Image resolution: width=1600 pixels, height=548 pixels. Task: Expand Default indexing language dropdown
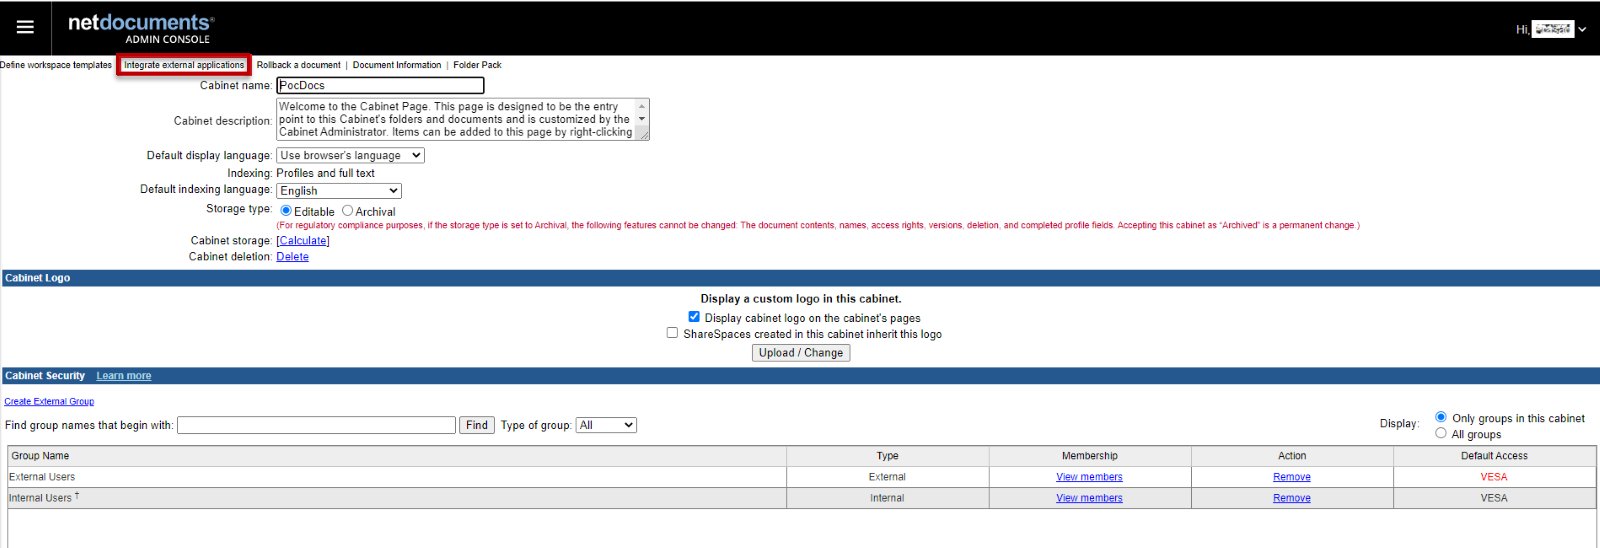(x=339, y=190)
